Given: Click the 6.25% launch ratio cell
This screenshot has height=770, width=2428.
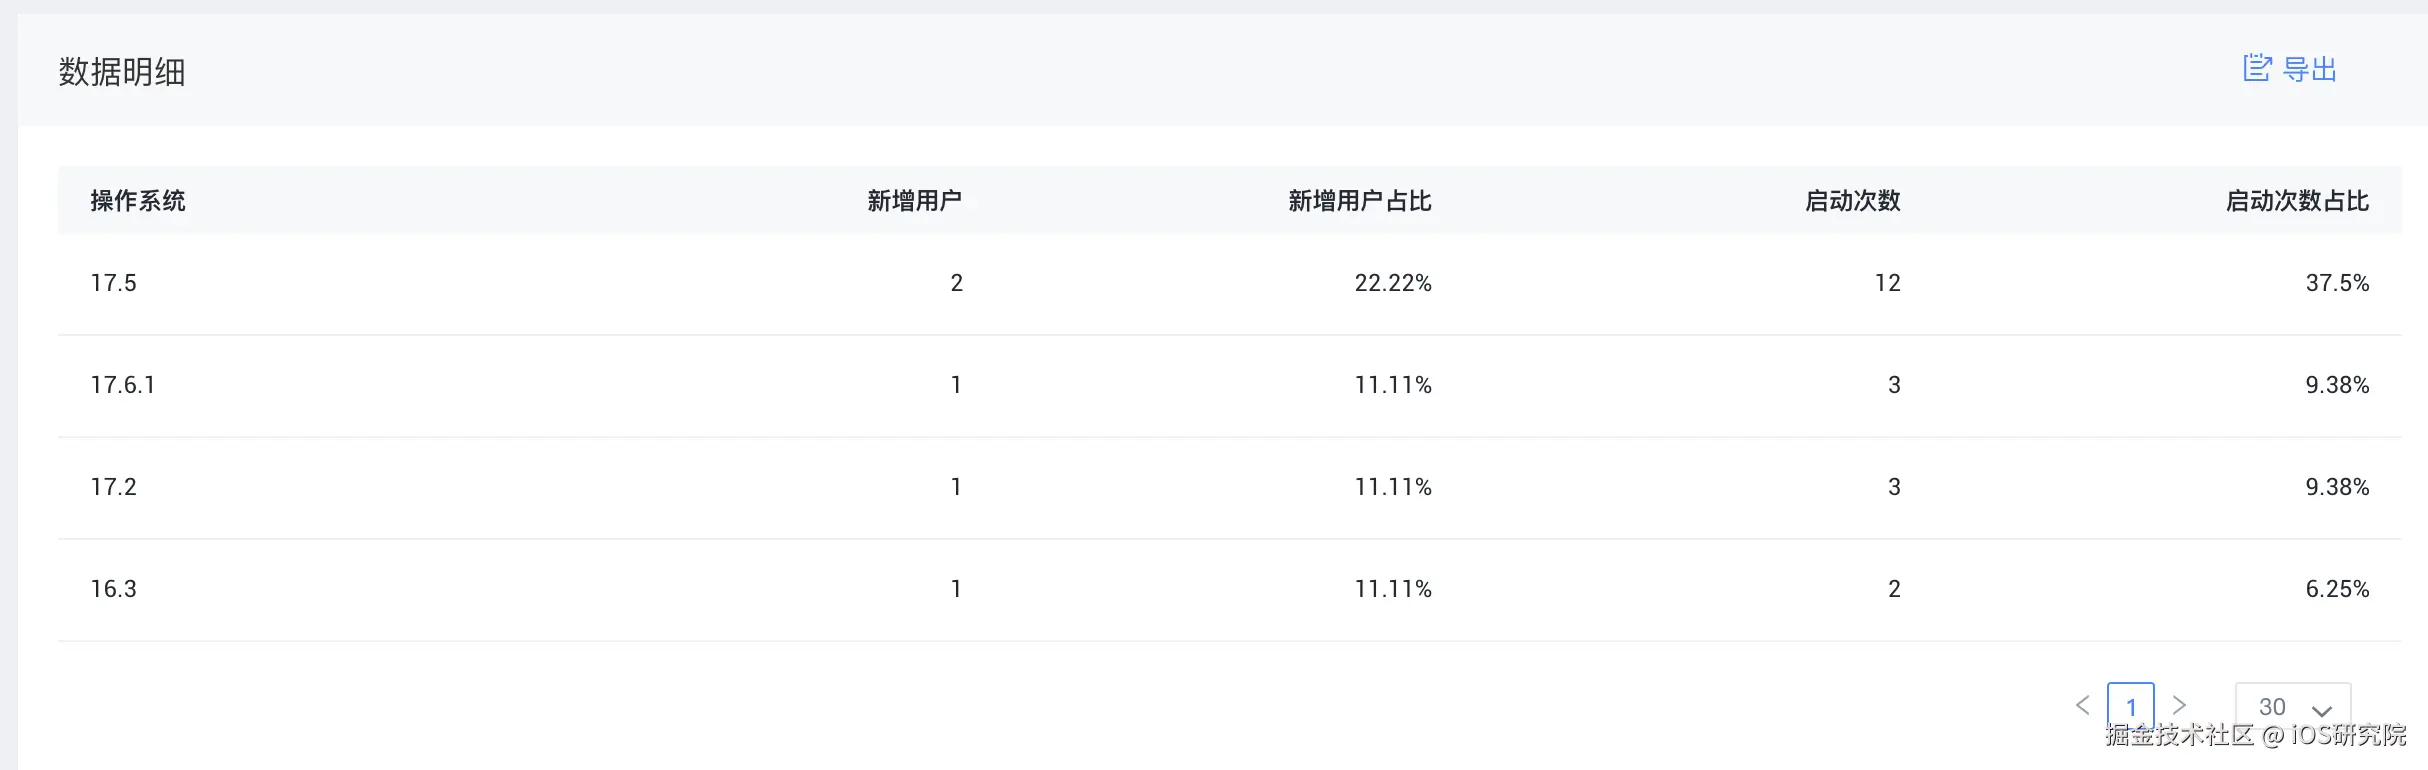Looking at the screenshot, I should (x=2337, y=589).
